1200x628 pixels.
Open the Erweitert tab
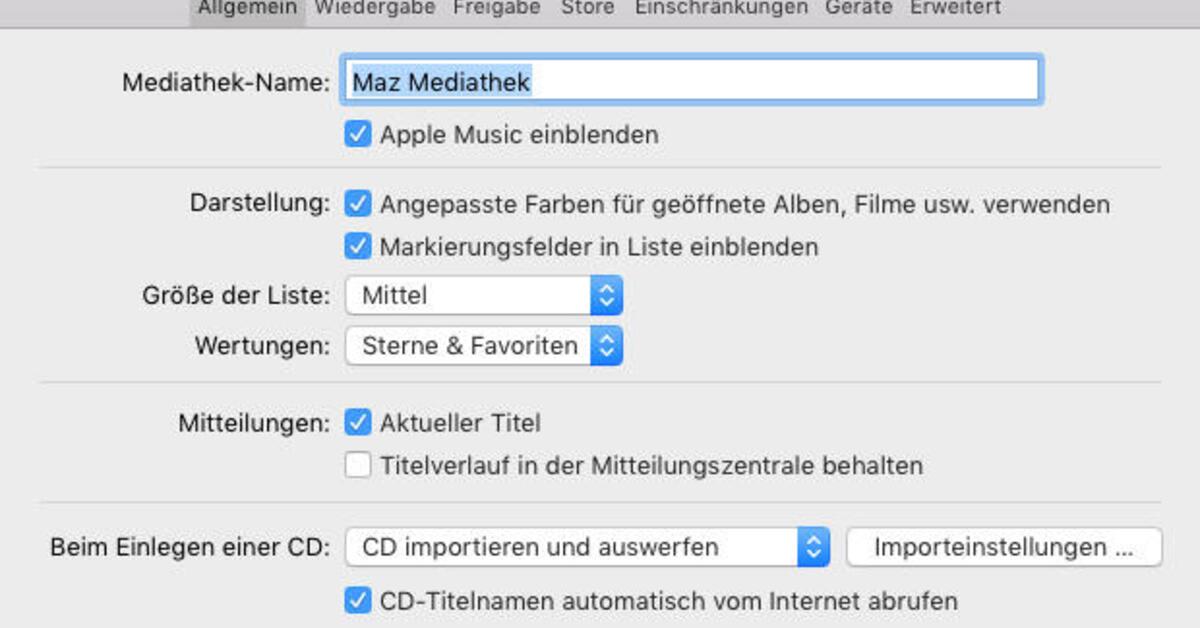(954, 8)
